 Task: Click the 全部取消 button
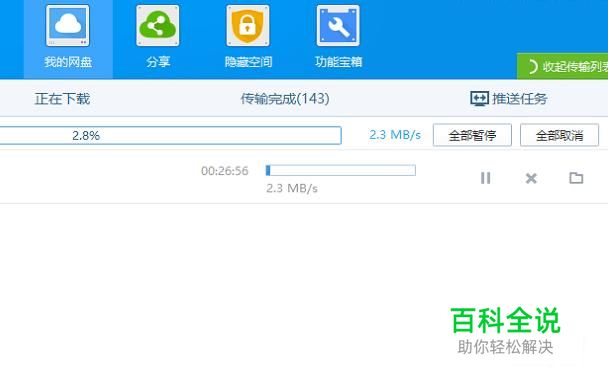[x=560, y=135]
